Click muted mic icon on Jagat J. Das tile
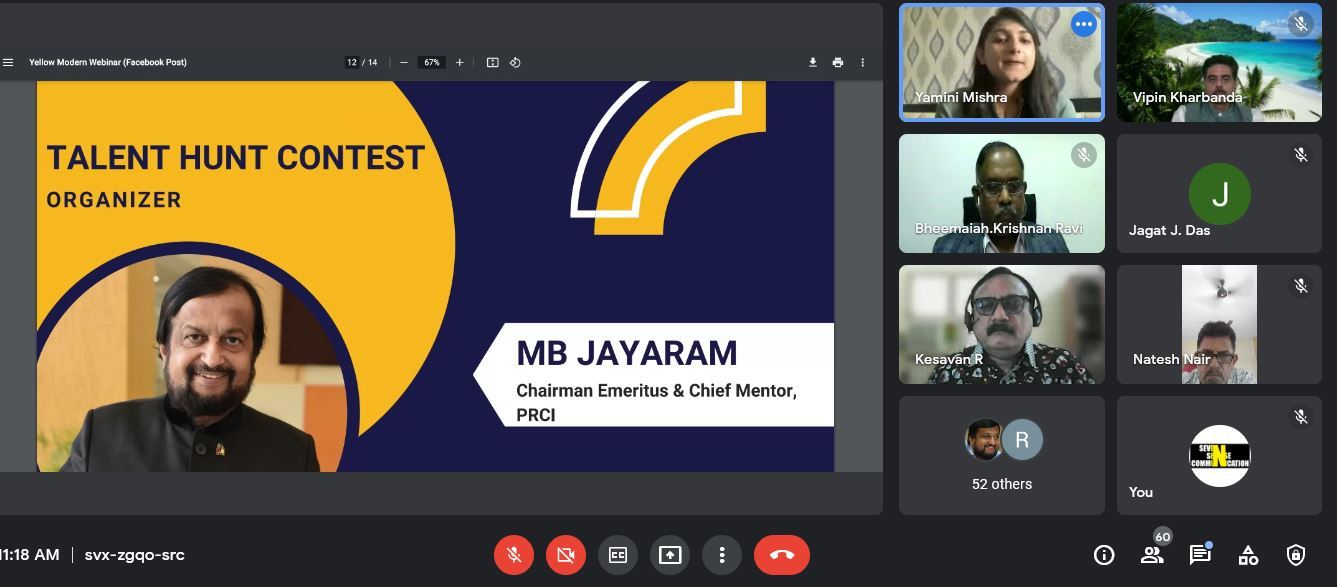1337x587 pixels. 1301,155
